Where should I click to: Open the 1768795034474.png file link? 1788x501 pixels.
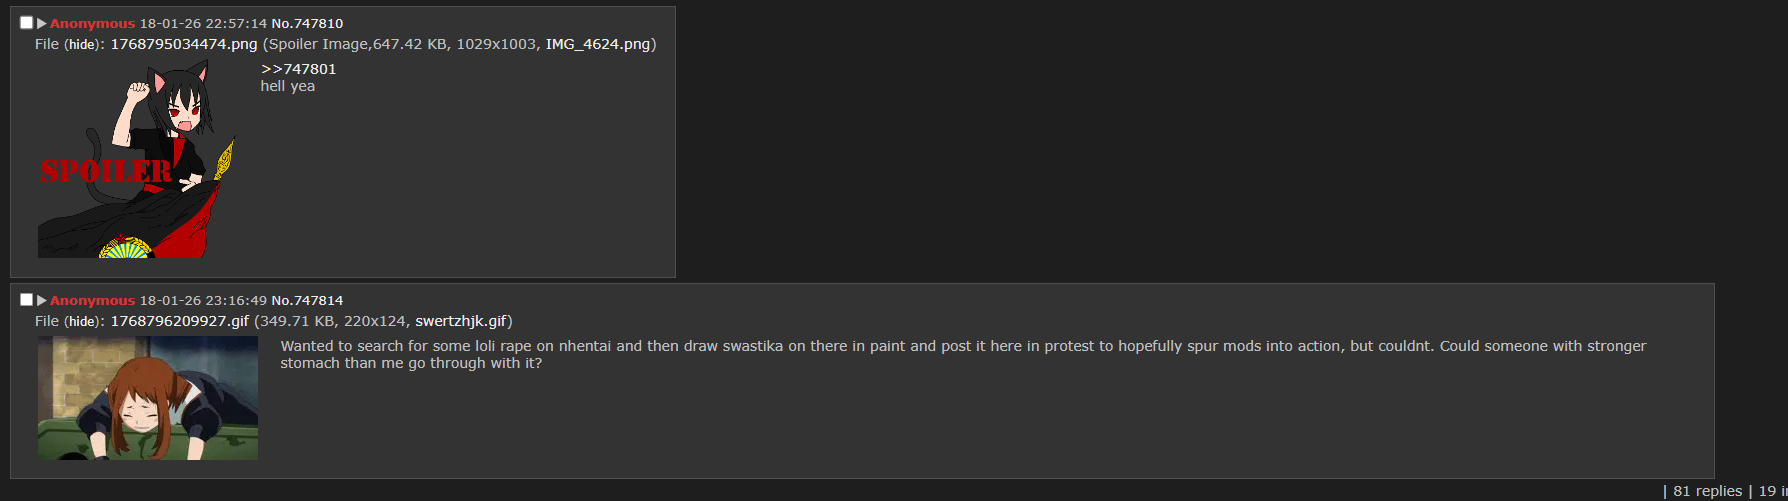(x=183, y=44)
